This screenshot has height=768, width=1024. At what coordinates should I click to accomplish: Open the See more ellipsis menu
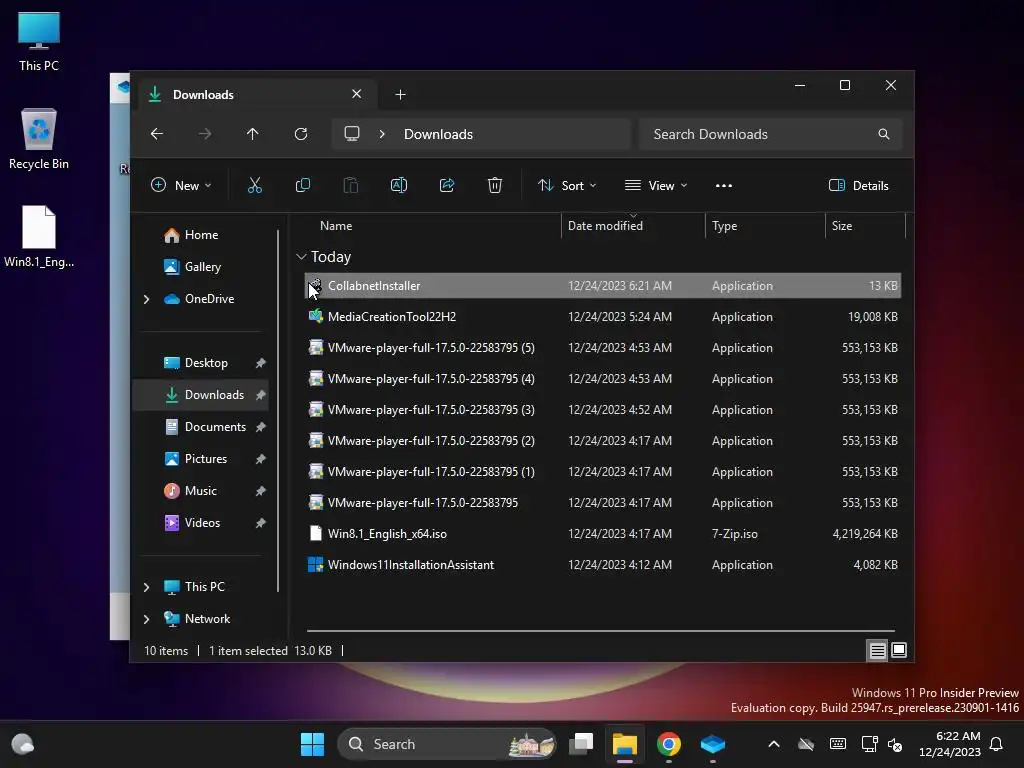click(x=724, y=185)
